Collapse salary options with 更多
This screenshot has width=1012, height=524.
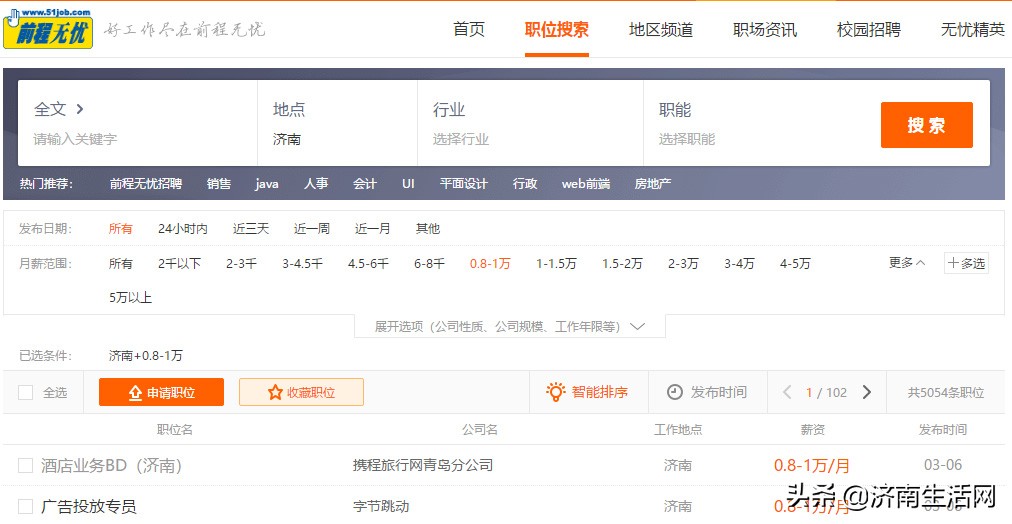(x=907, y=263)
